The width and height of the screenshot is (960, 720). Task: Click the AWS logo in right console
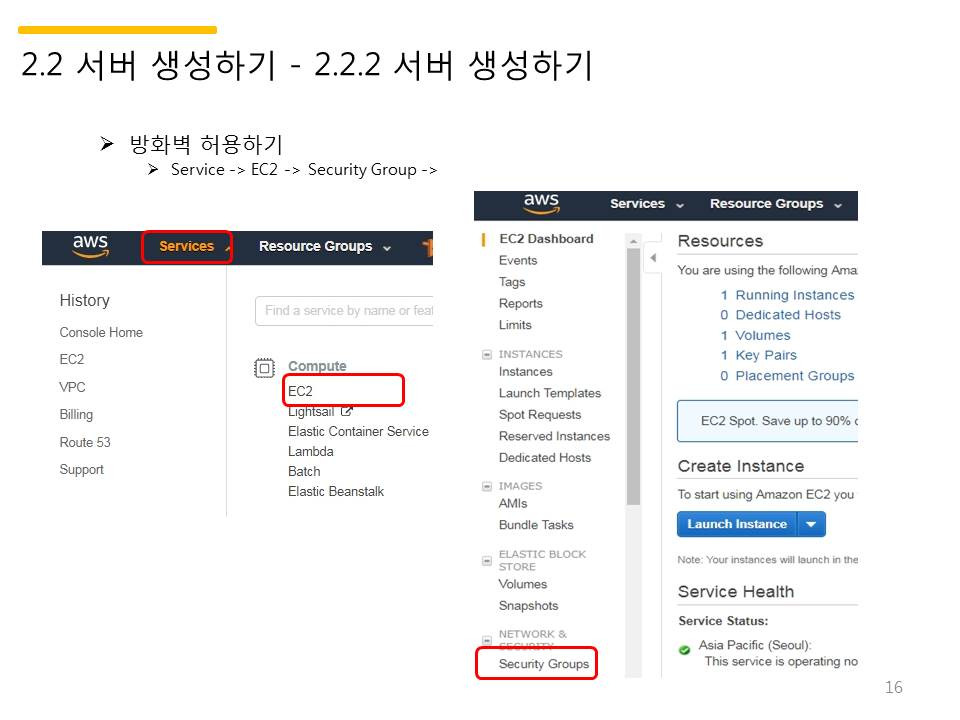point(541,203)
